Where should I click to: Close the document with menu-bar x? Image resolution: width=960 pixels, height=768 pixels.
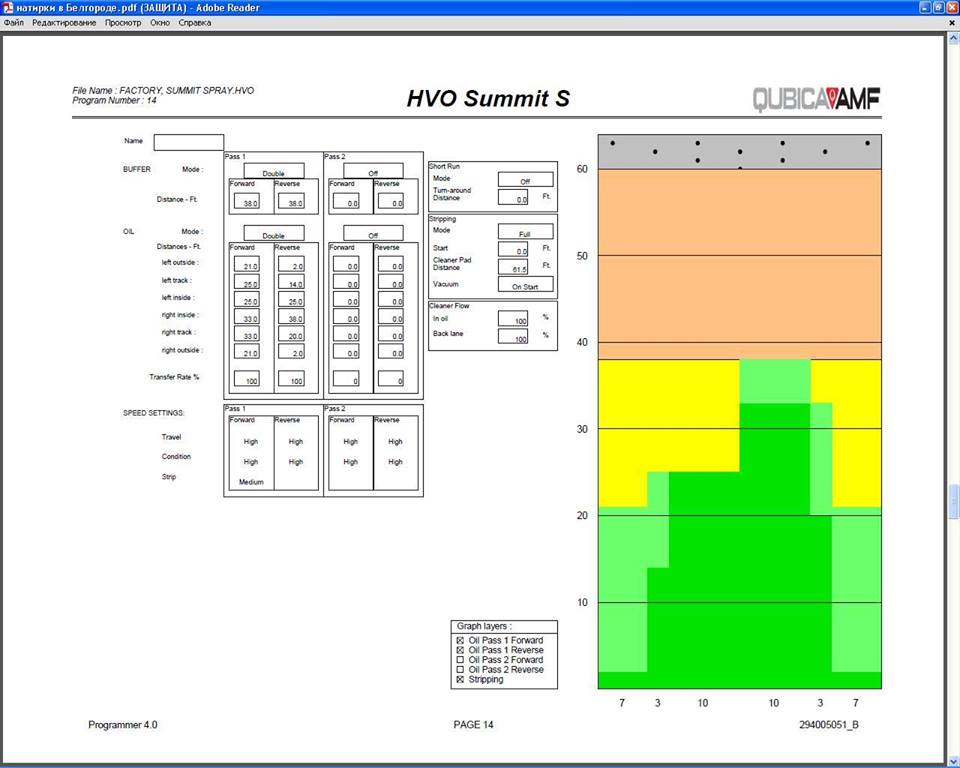pyautogui.click(x=952, y=23)
